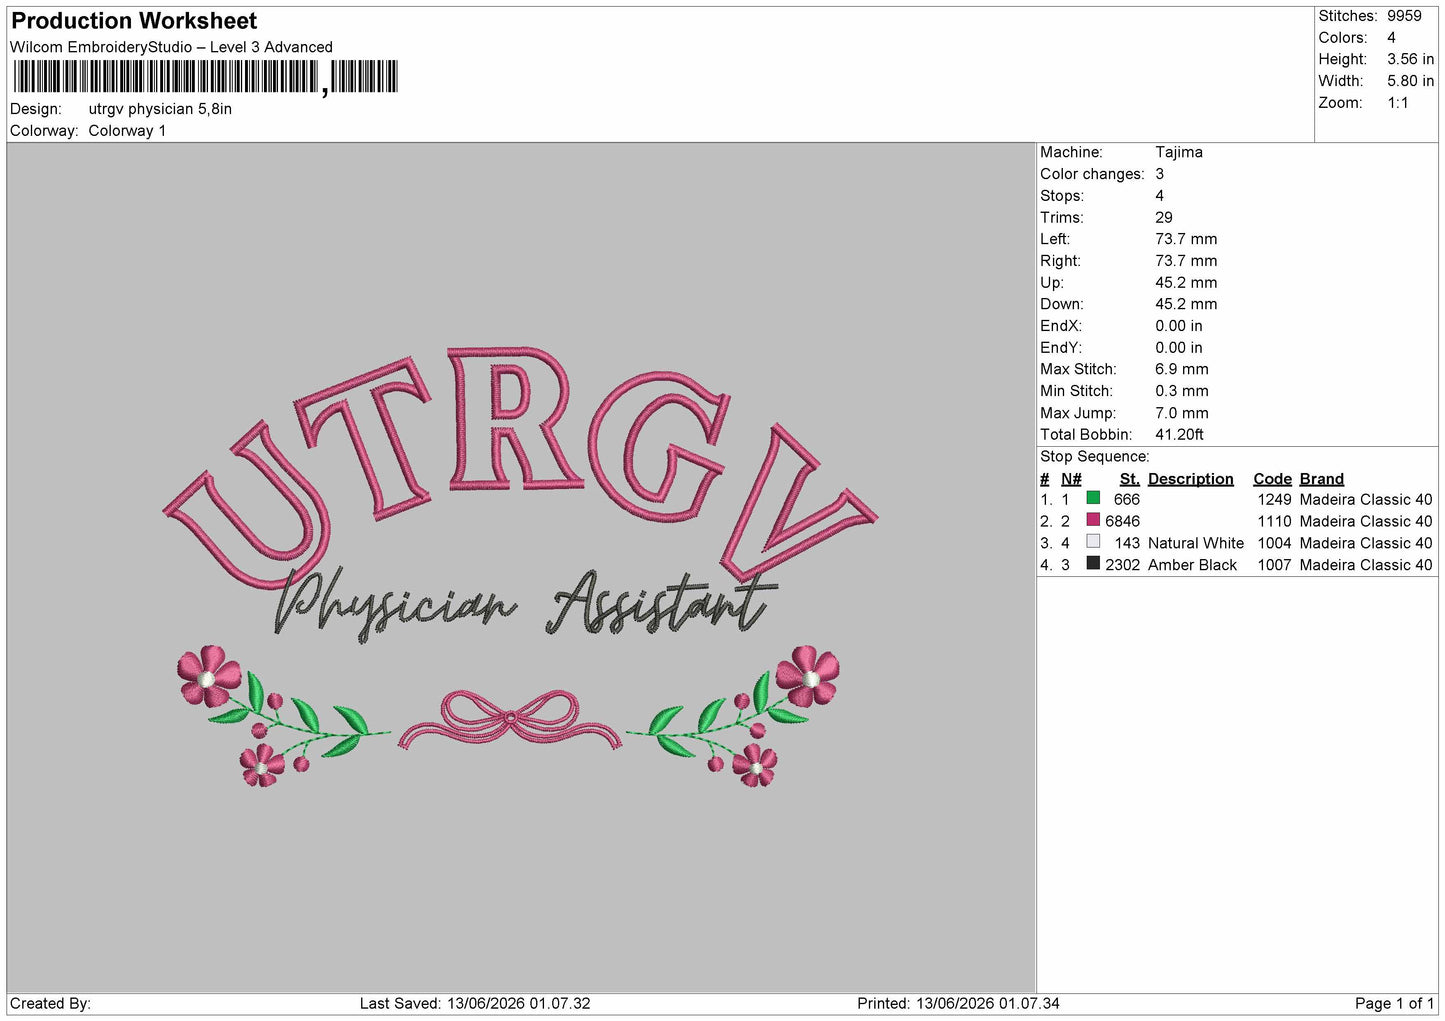Click the 'N#' column header
The width and height of the screenshot is (1445, 1021).
click(1071, 479)
